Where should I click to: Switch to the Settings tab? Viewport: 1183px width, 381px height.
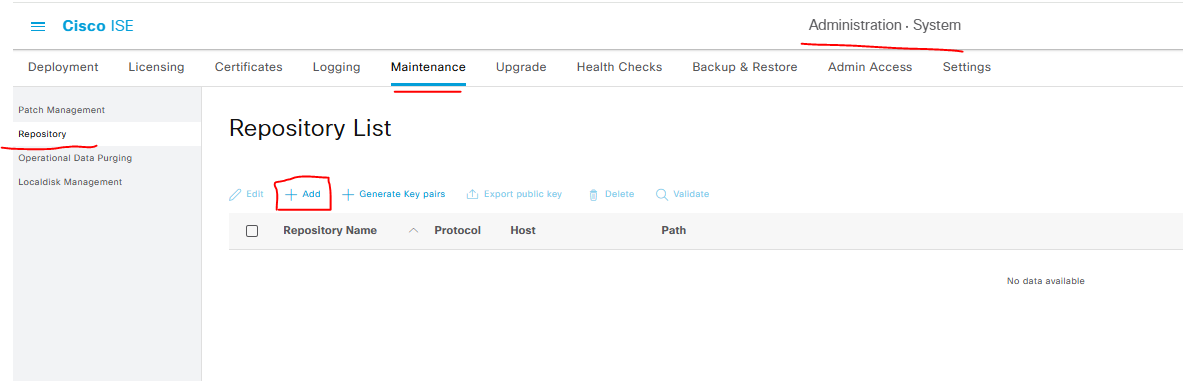coord(966,67)
